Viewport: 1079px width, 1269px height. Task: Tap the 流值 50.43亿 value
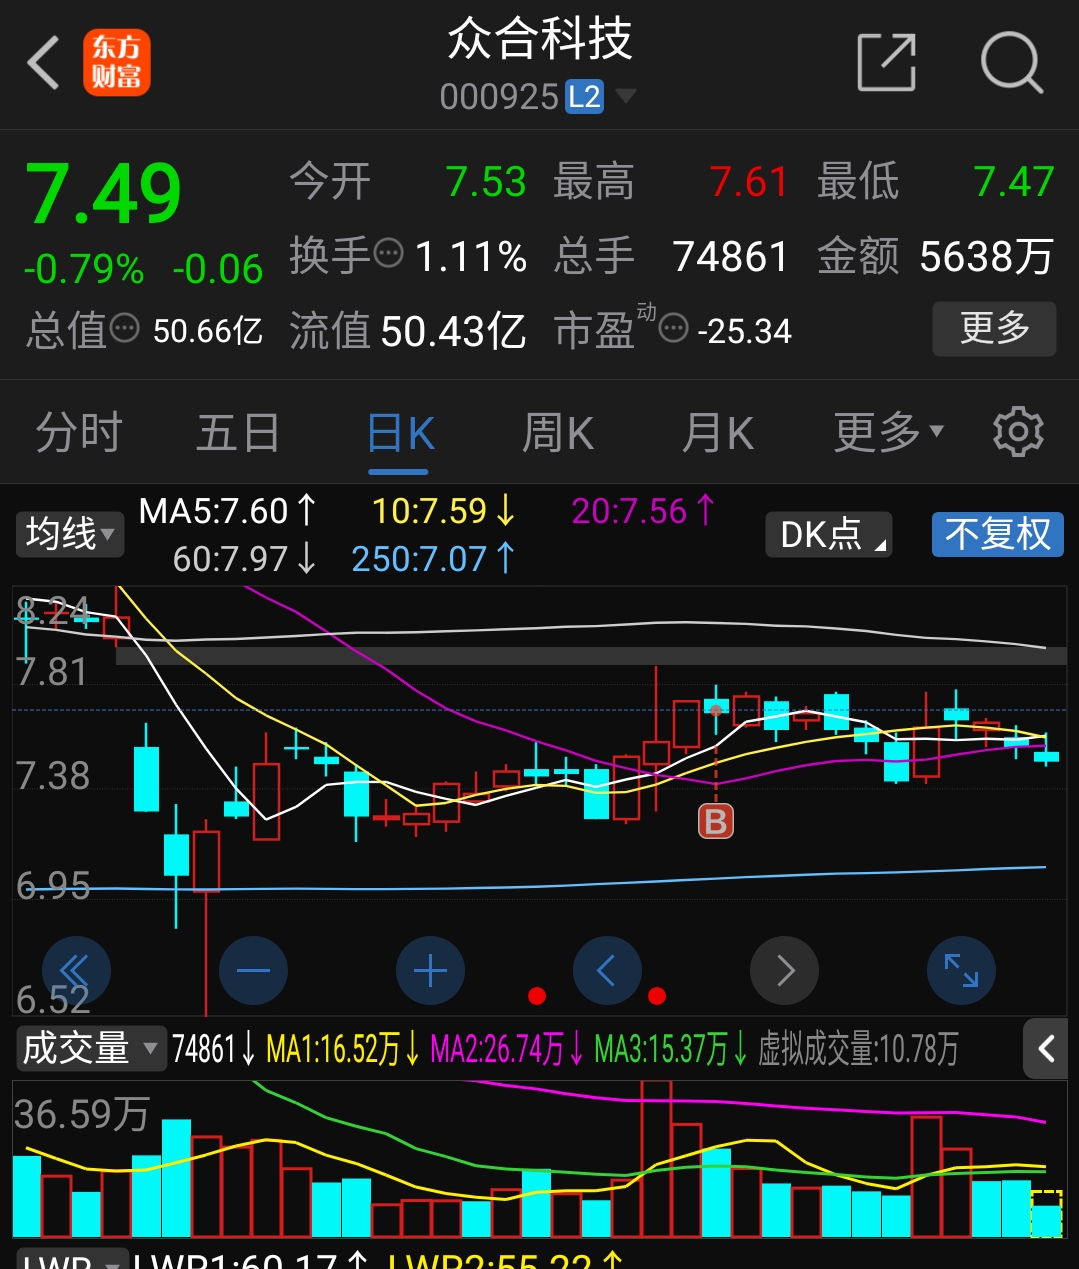(x=453, y=331)
